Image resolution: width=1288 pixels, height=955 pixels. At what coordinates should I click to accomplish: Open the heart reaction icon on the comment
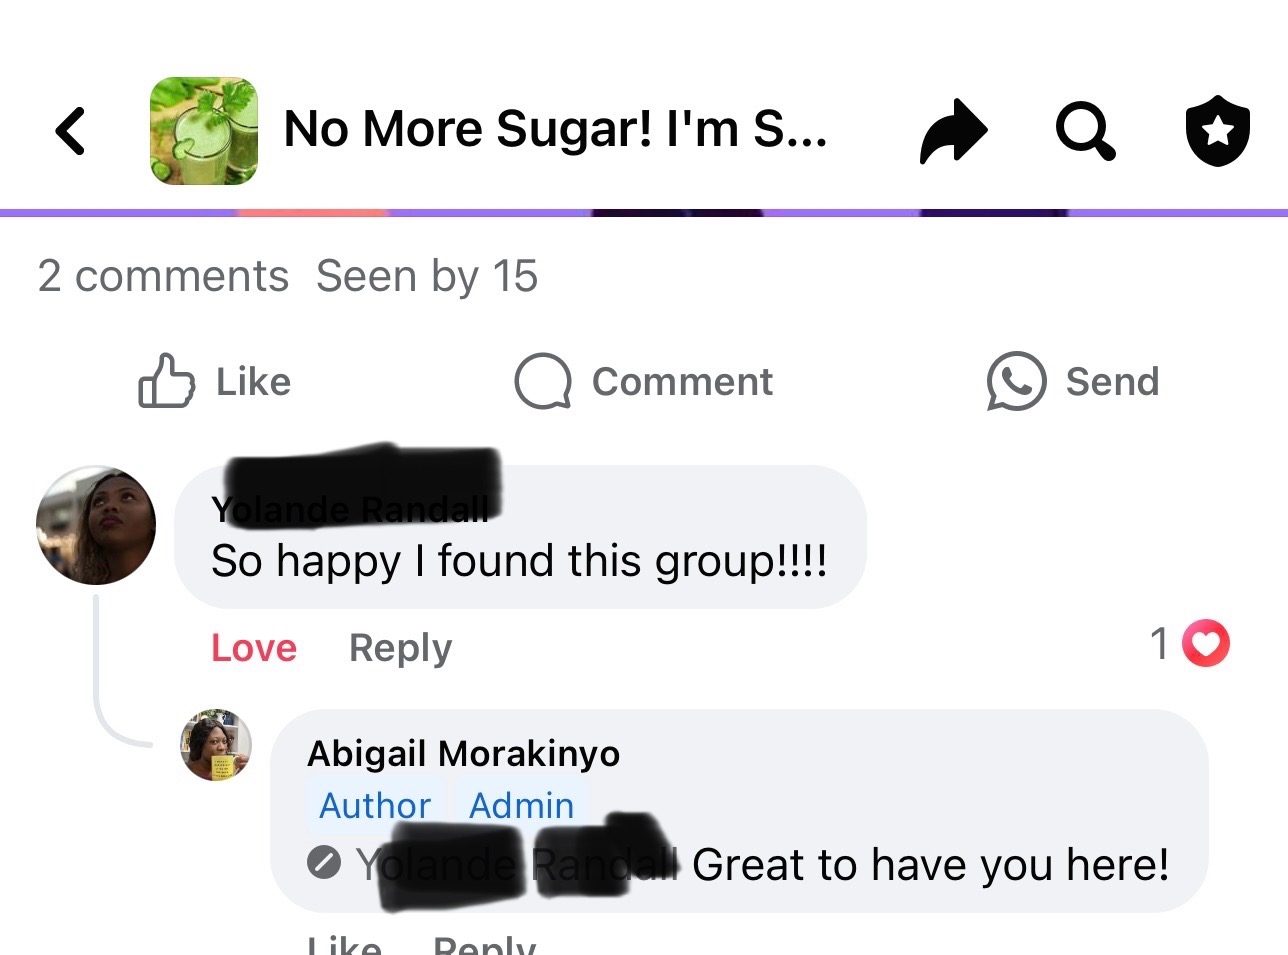(1206, 643)
